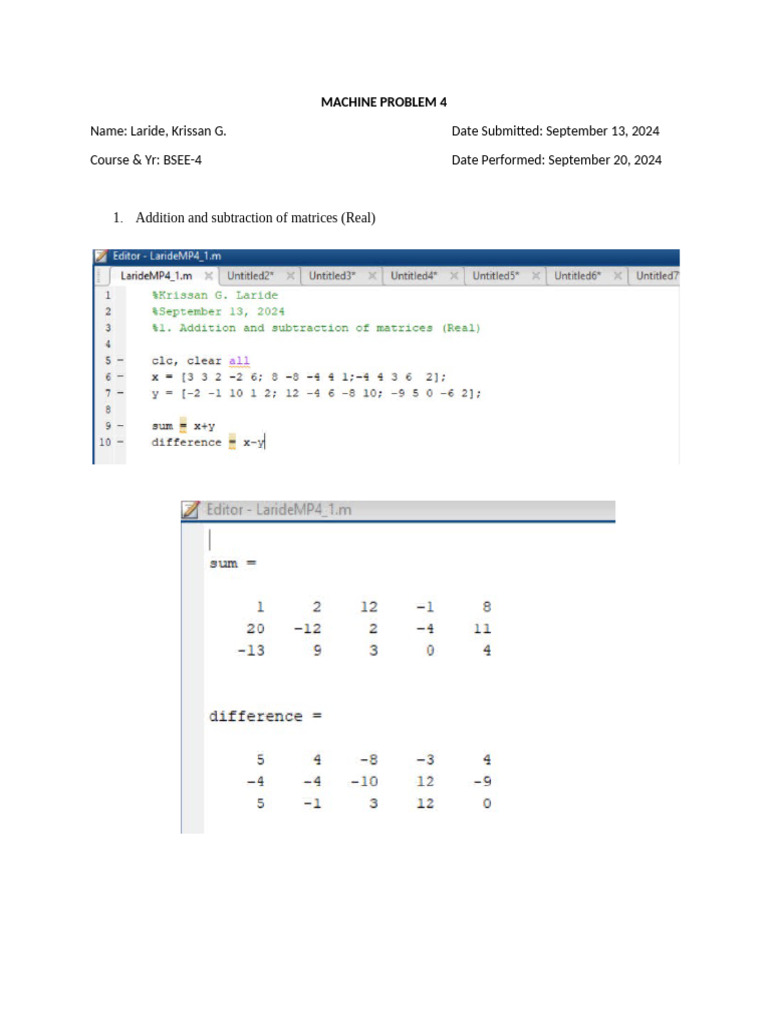Open the Untitled2* tab
Screen dimensions: 768x1024
pyautogui.click(x=251, y=276)
